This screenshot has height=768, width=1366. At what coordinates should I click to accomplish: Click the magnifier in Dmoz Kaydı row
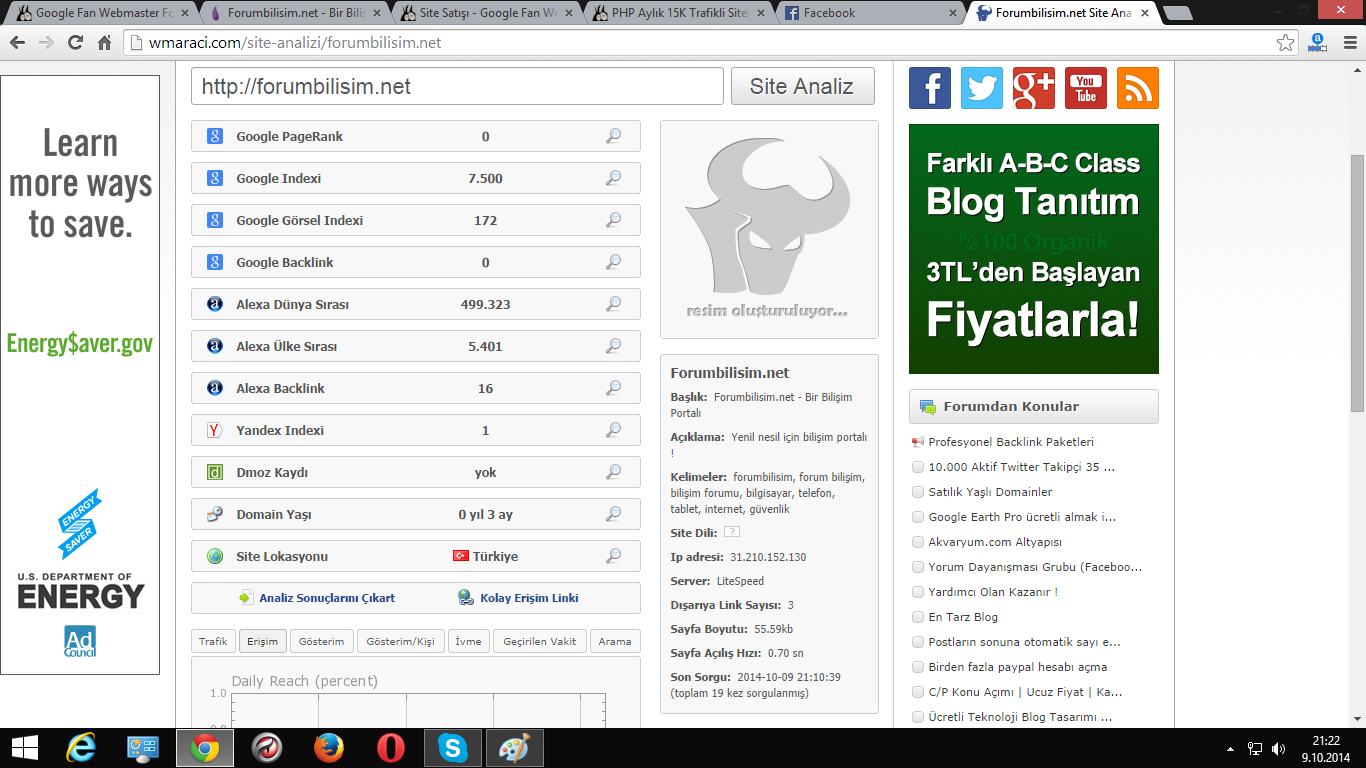tap(614, 472)
